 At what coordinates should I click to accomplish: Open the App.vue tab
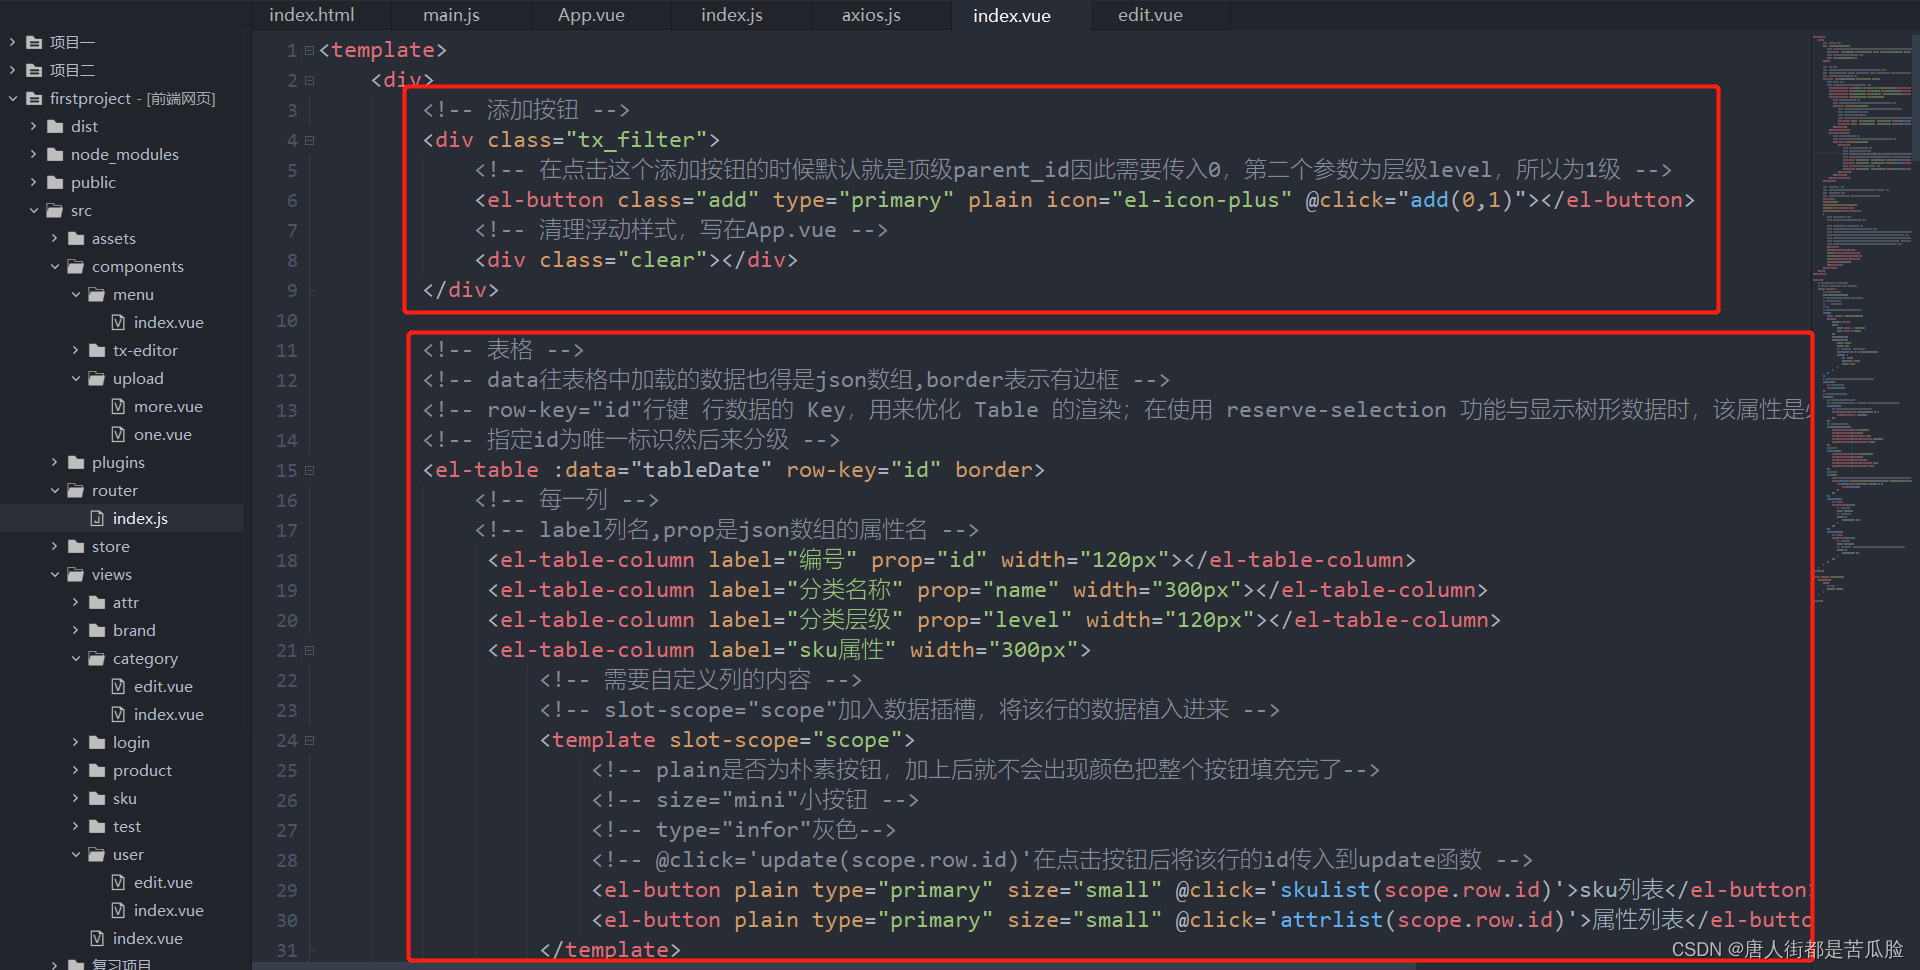591,15
